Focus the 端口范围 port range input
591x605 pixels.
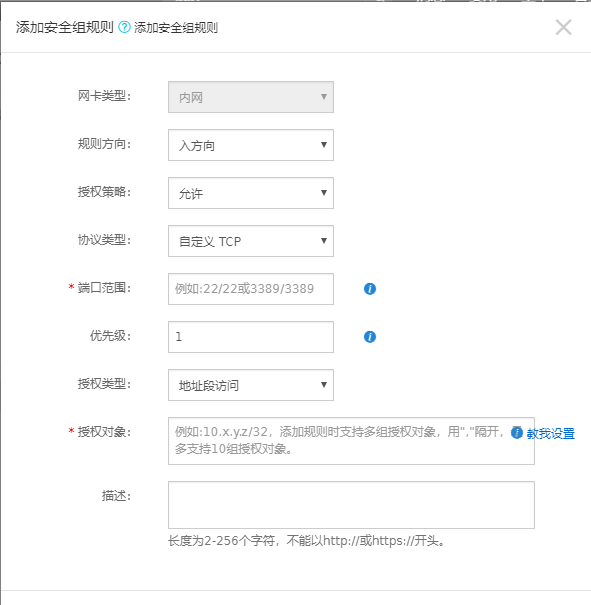pos(251,289)
